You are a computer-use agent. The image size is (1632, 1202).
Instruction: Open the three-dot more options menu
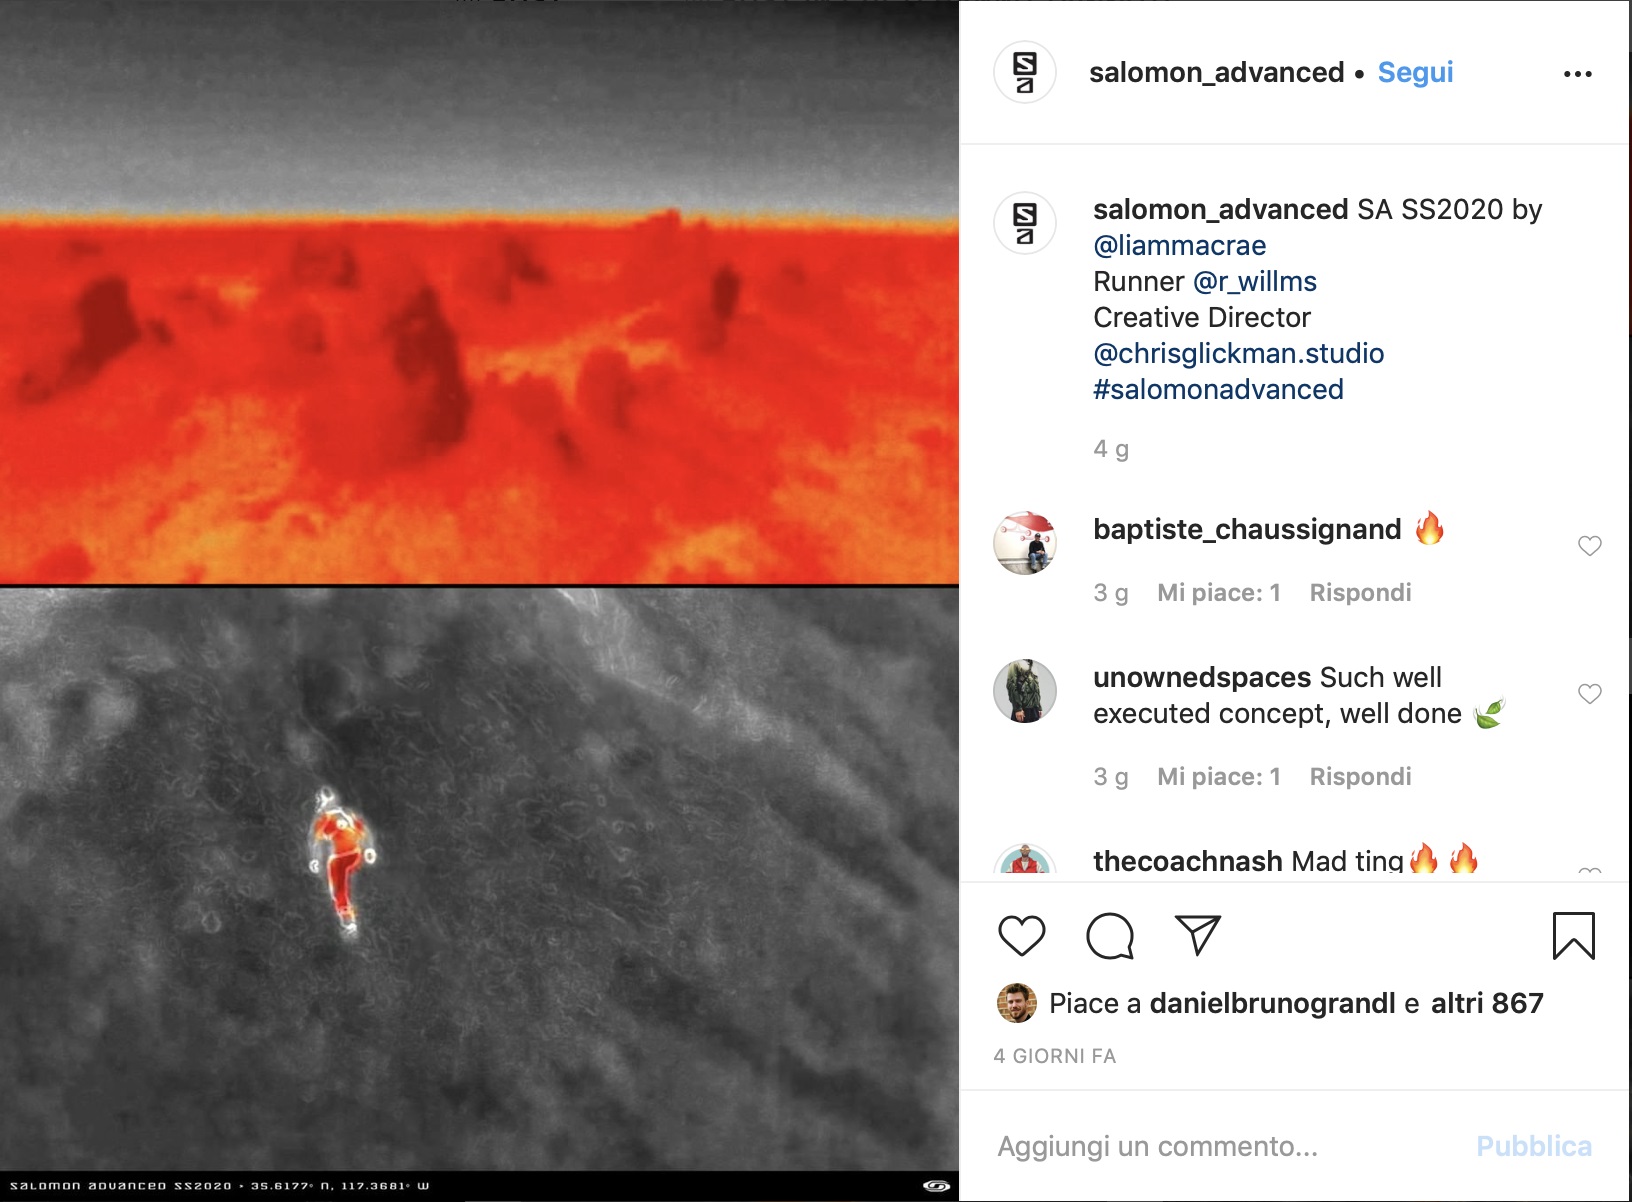click(1578, 74)
